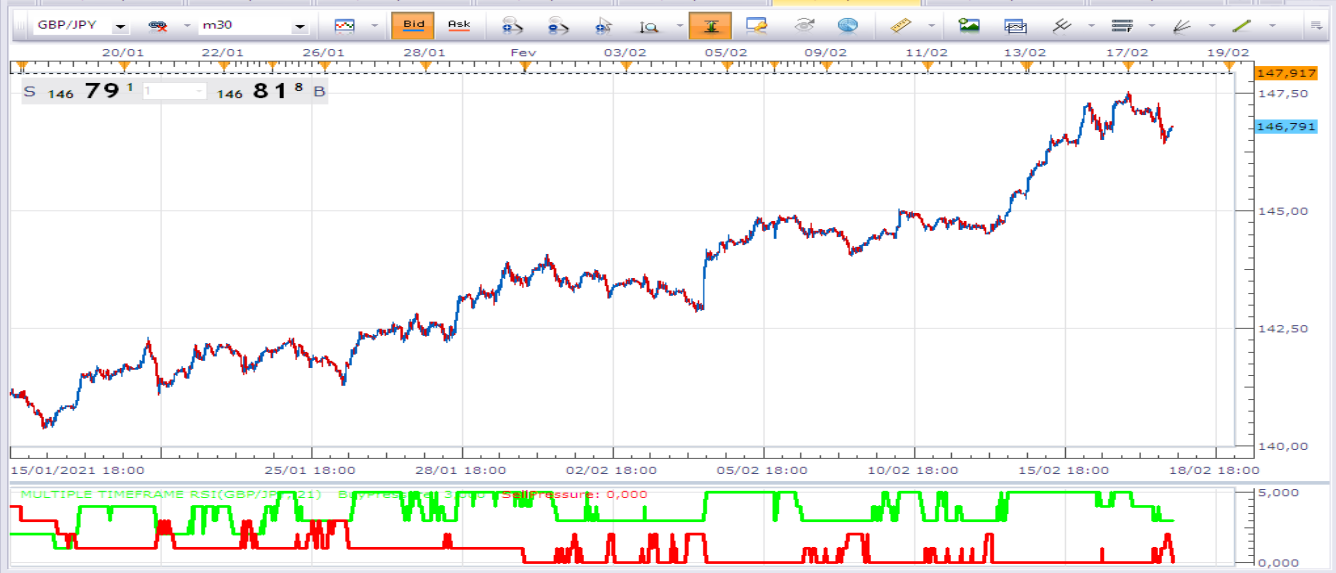Open the toolbar overflow options at right end
This screenshot has width=1336, height=573.
[x=1318, y=26]
